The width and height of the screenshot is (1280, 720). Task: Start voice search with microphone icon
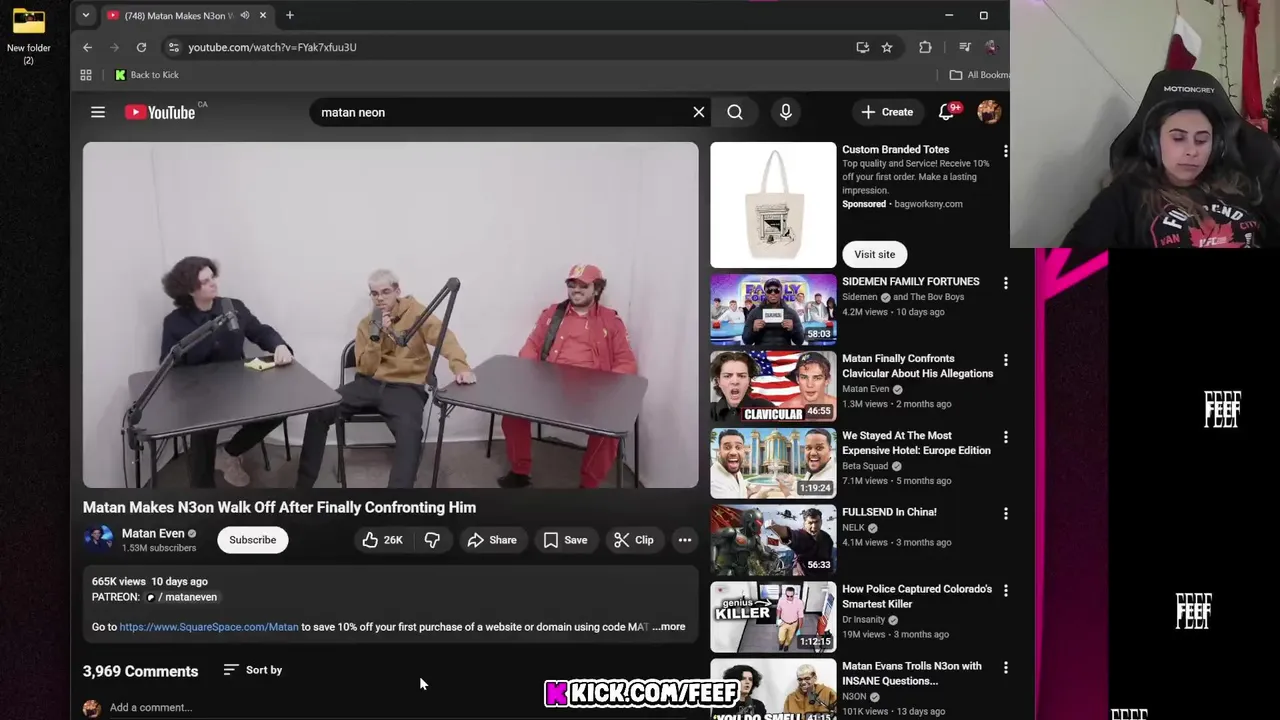tap(786, 112)
